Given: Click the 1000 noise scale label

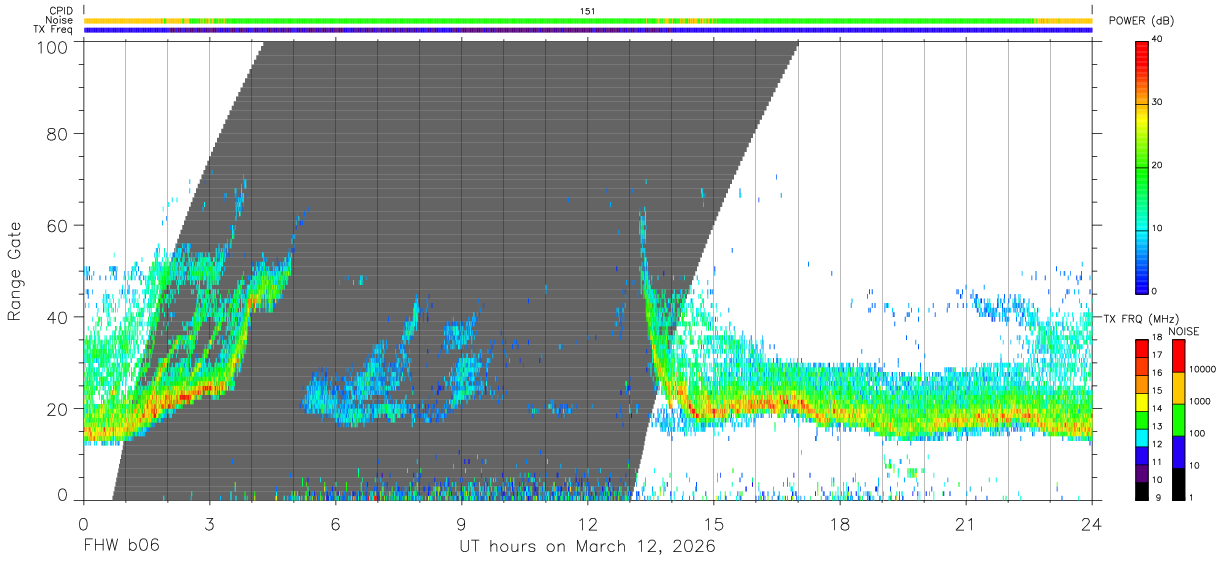Looking at the screenshot, I should (x=1199, y=401).
